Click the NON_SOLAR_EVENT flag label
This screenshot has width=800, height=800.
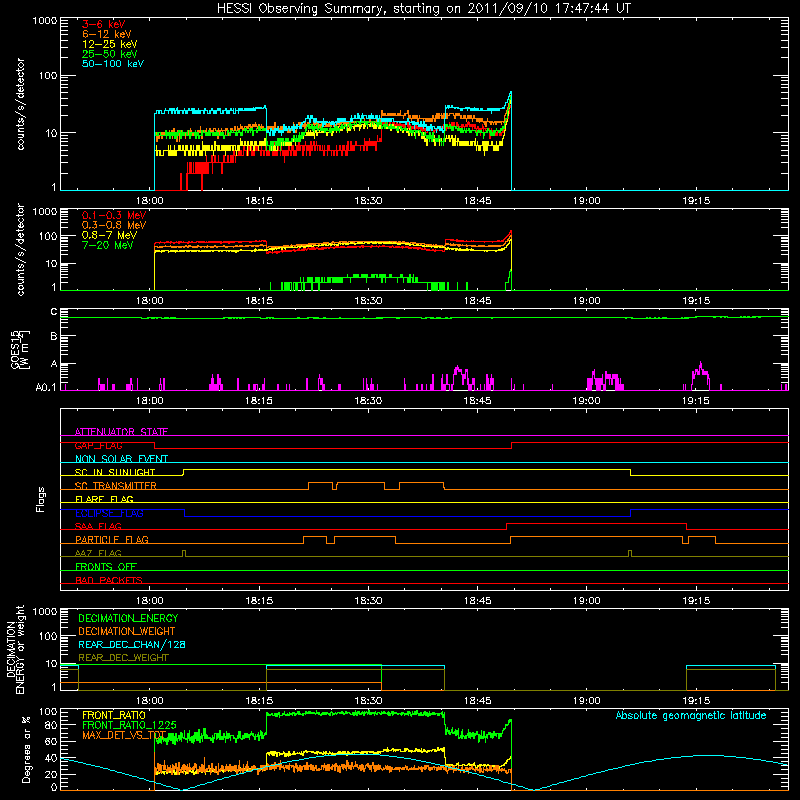point(121,459)
